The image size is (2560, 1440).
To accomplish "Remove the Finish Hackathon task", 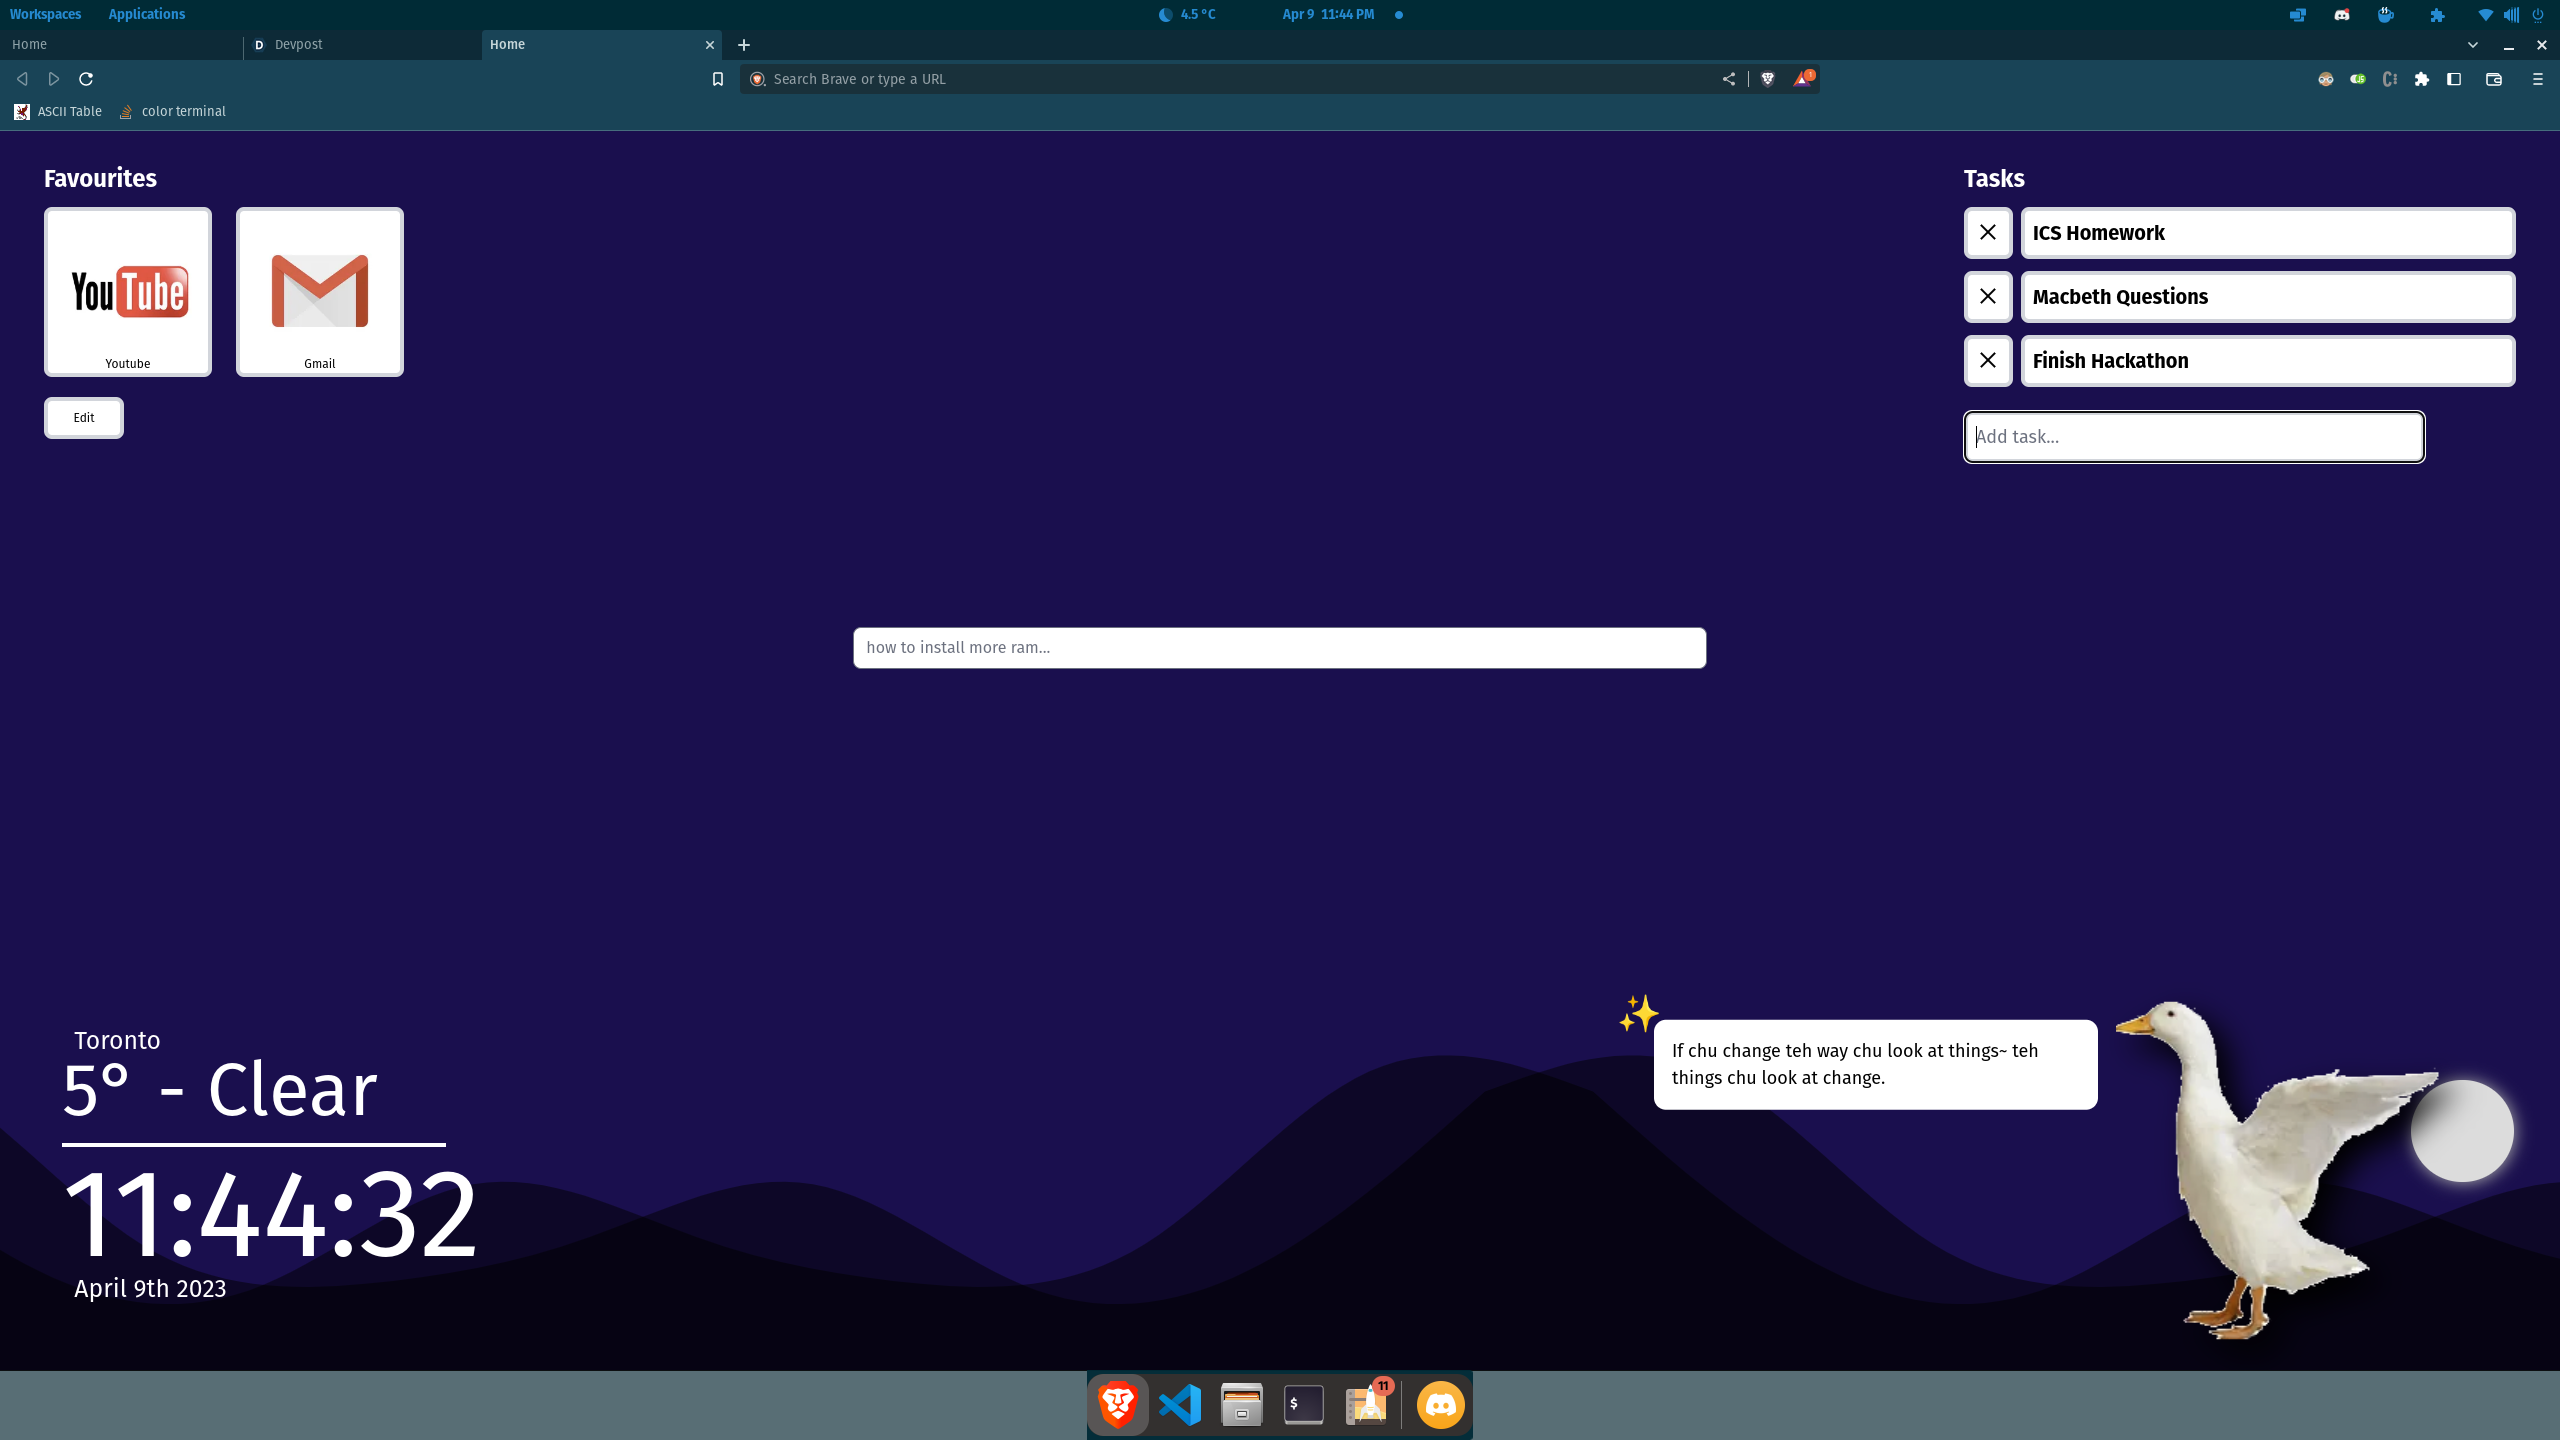I will 1987,361.
